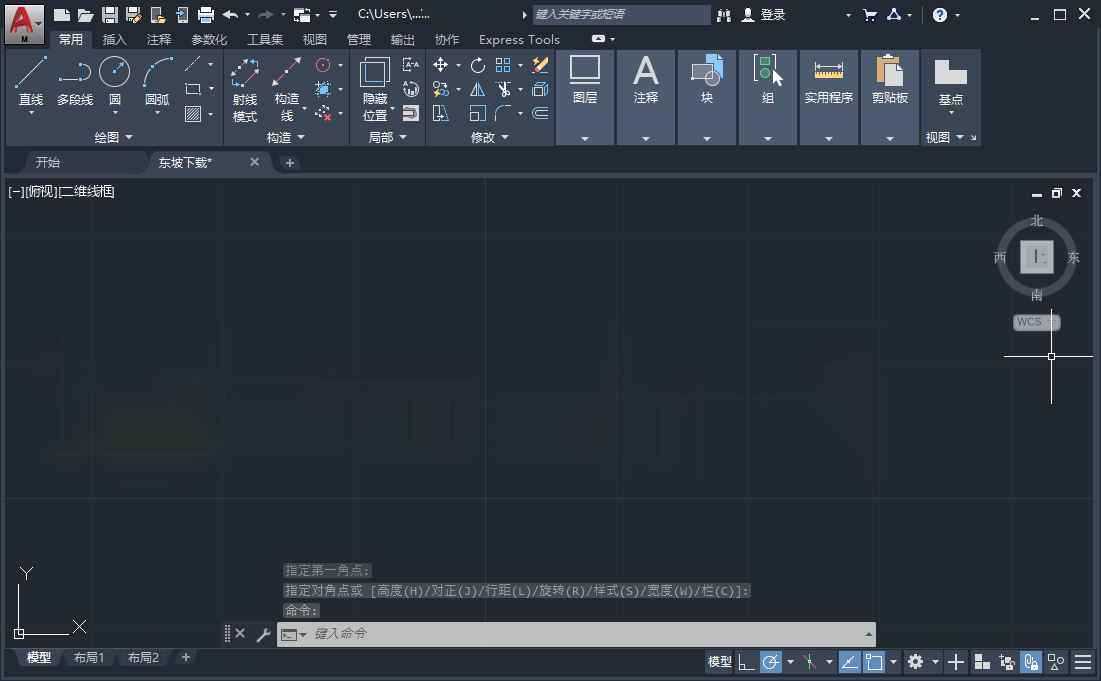The image size is (1101, 681).
Task: Toggle ortho mode in status bar
Action: click(746, 662)
